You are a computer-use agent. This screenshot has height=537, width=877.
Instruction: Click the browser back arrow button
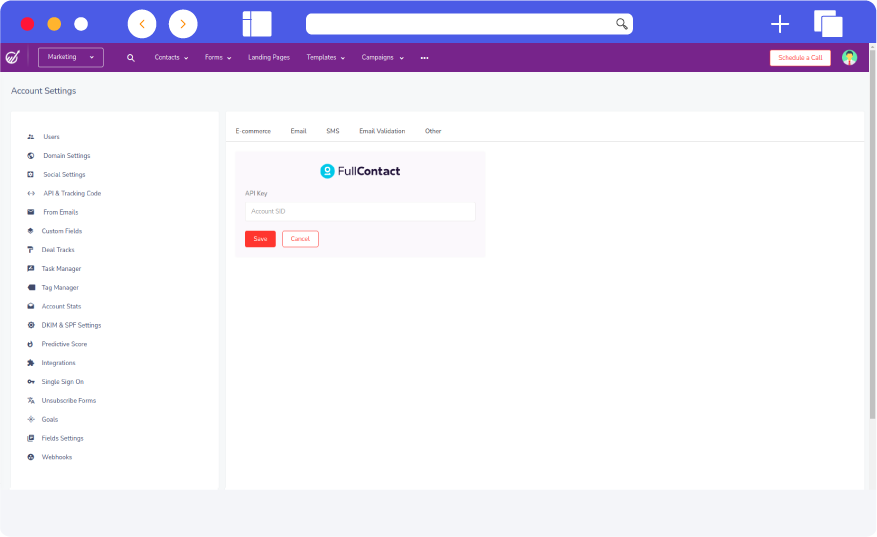(142, 24)
